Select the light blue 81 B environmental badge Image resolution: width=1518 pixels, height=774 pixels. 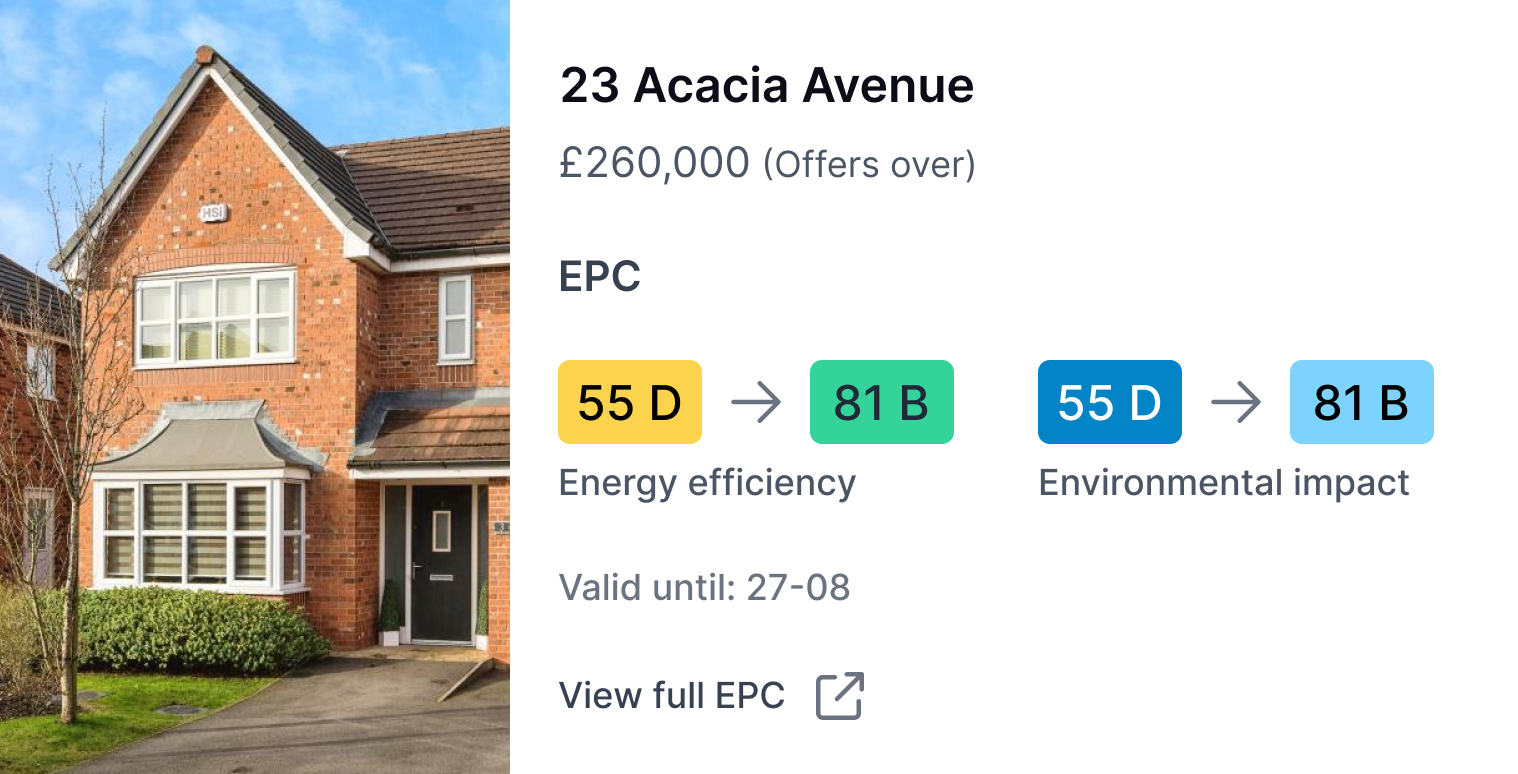(1361, 402)
